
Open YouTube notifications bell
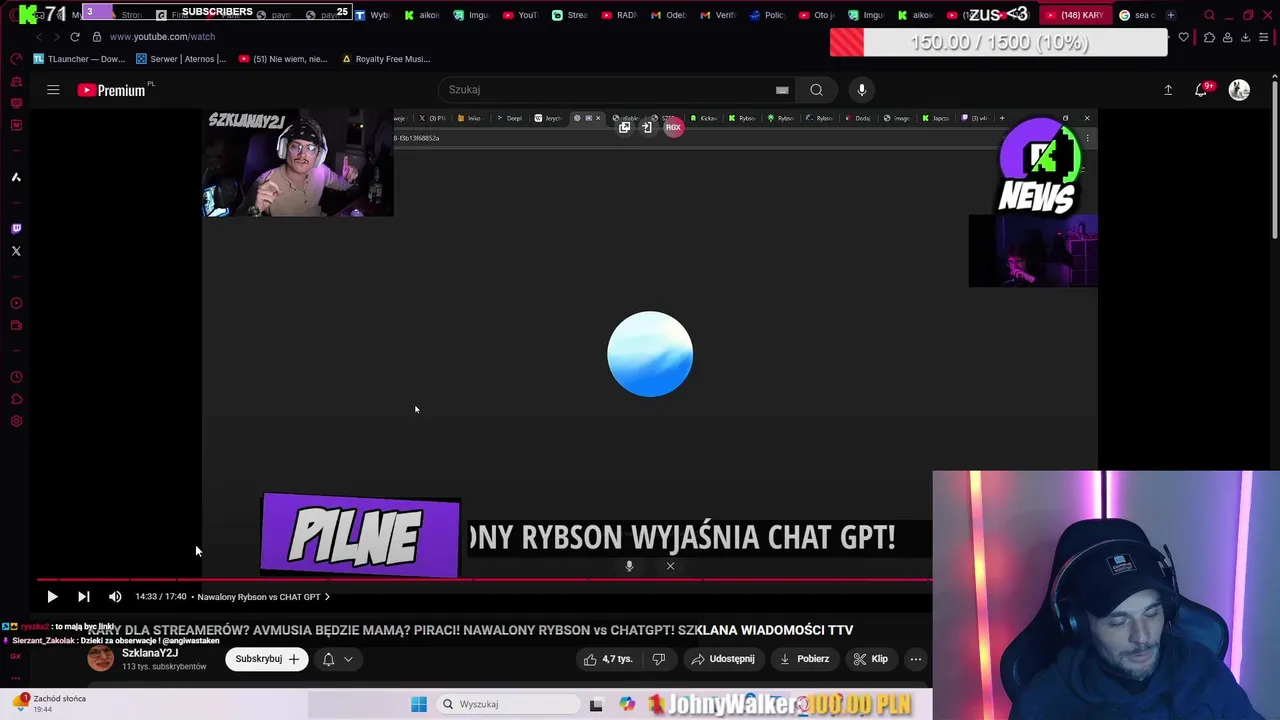click(1201, 90)
